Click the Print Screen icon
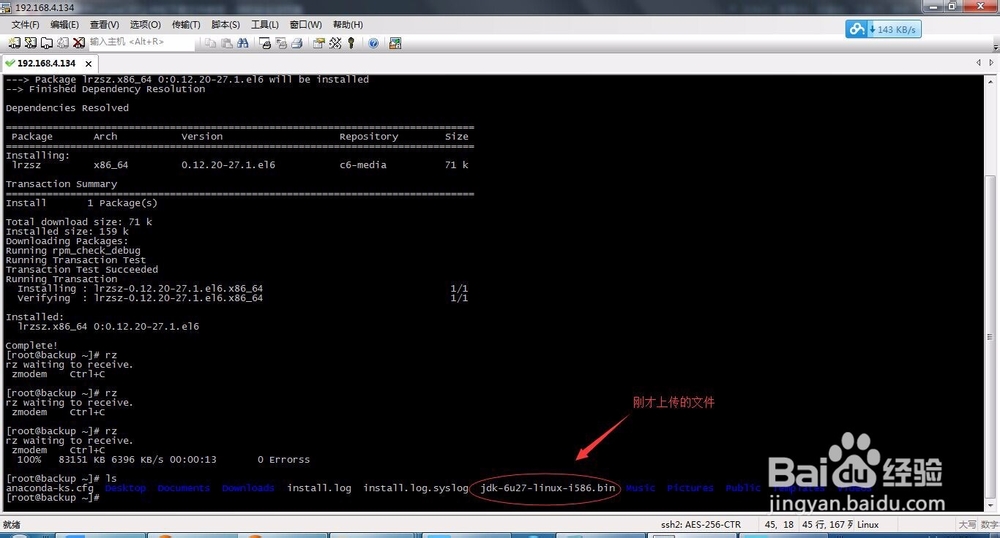 pyautogui.click(x=265, y=43)
